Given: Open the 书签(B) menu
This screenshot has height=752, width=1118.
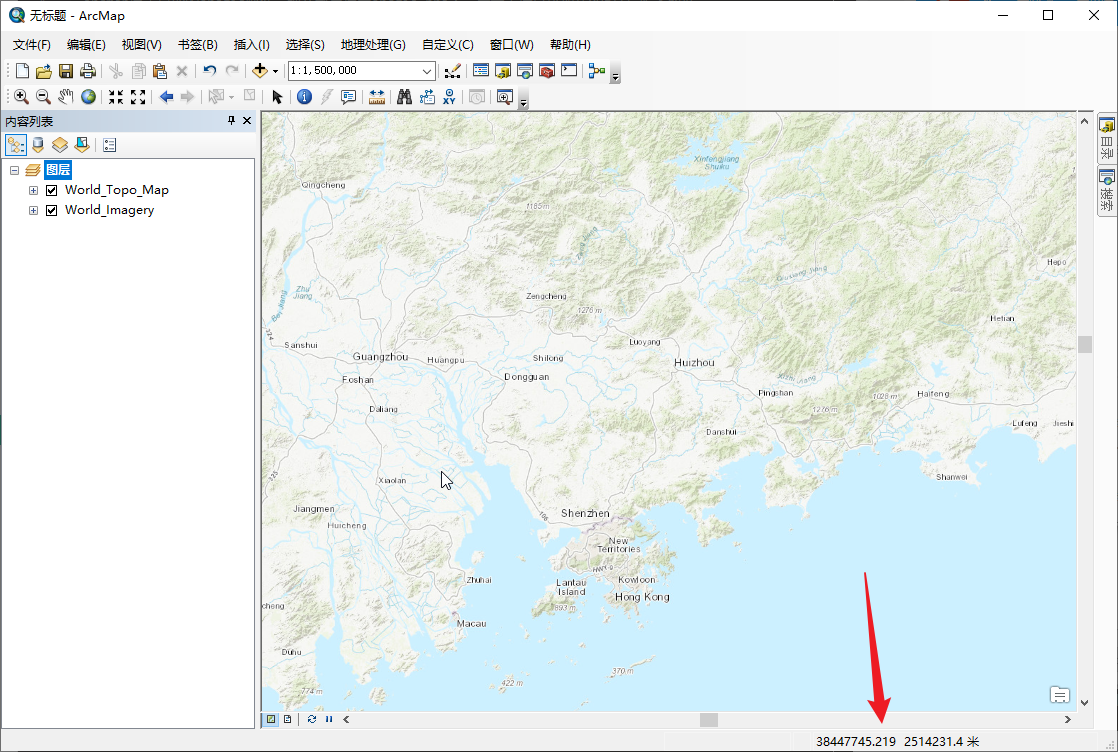Looking at the screenshot, I should tap(197, 45).
